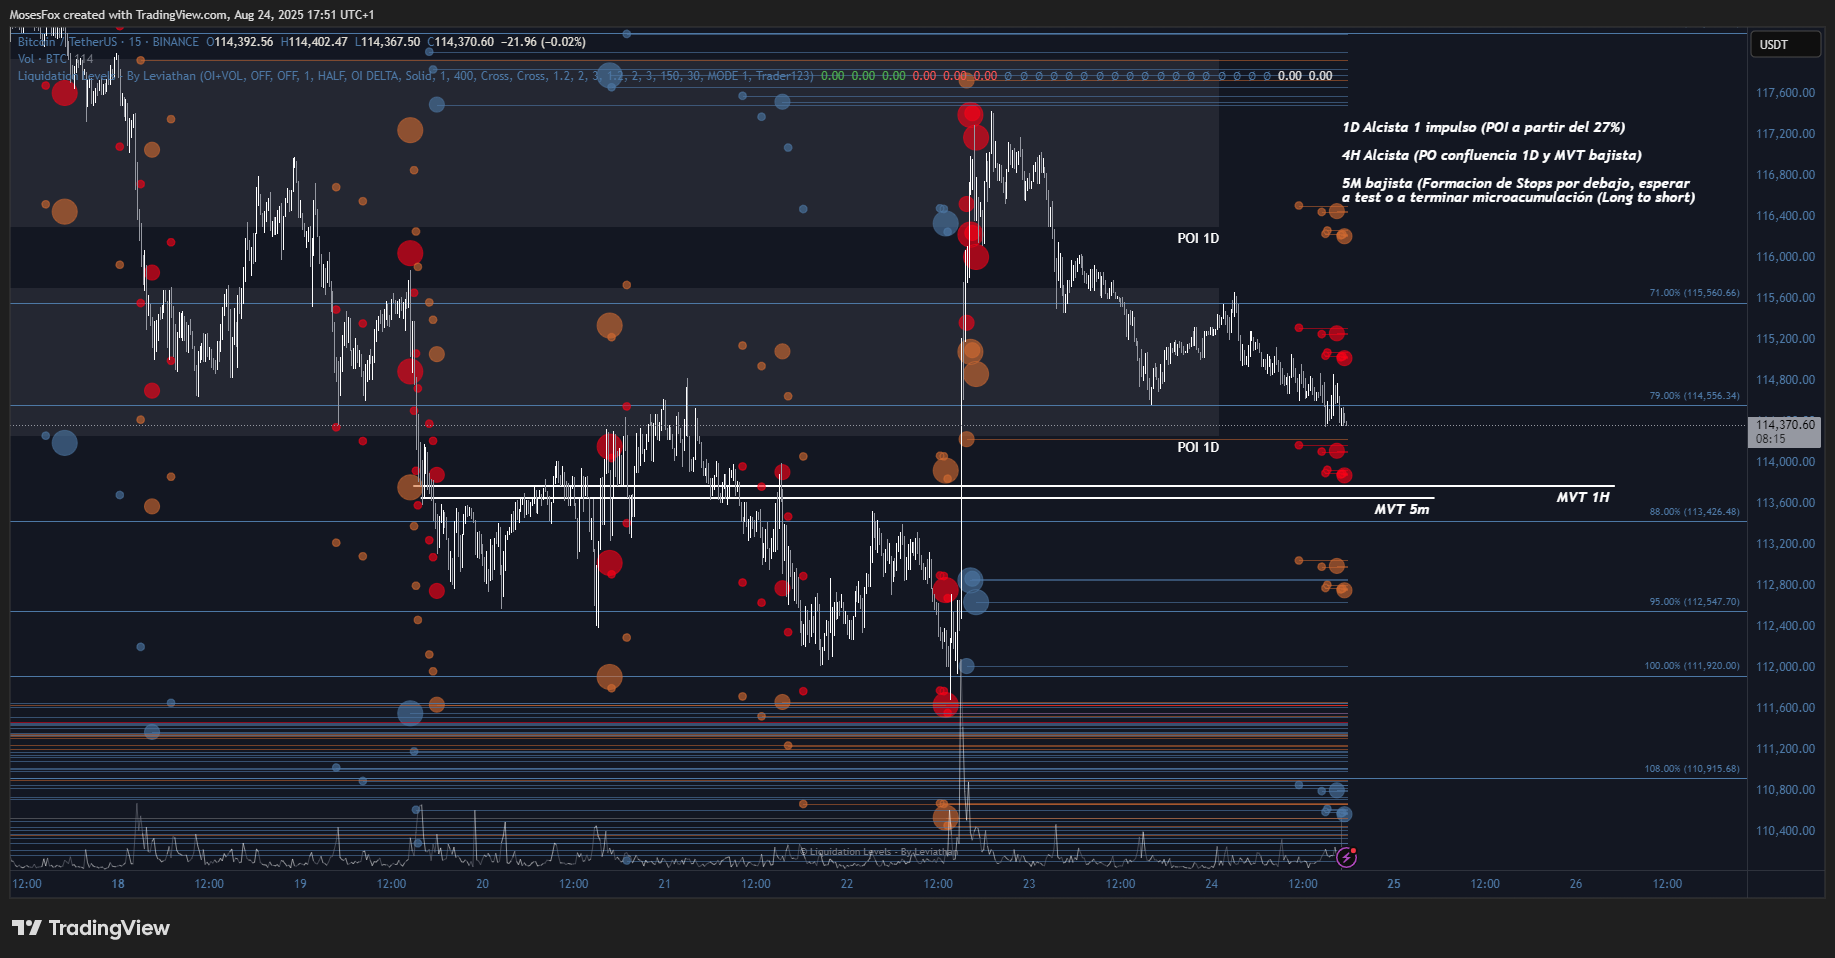Screen dimensions: 1835x958
Task: Click the current price label 114,370.60
Action: tap(1784, 426)
